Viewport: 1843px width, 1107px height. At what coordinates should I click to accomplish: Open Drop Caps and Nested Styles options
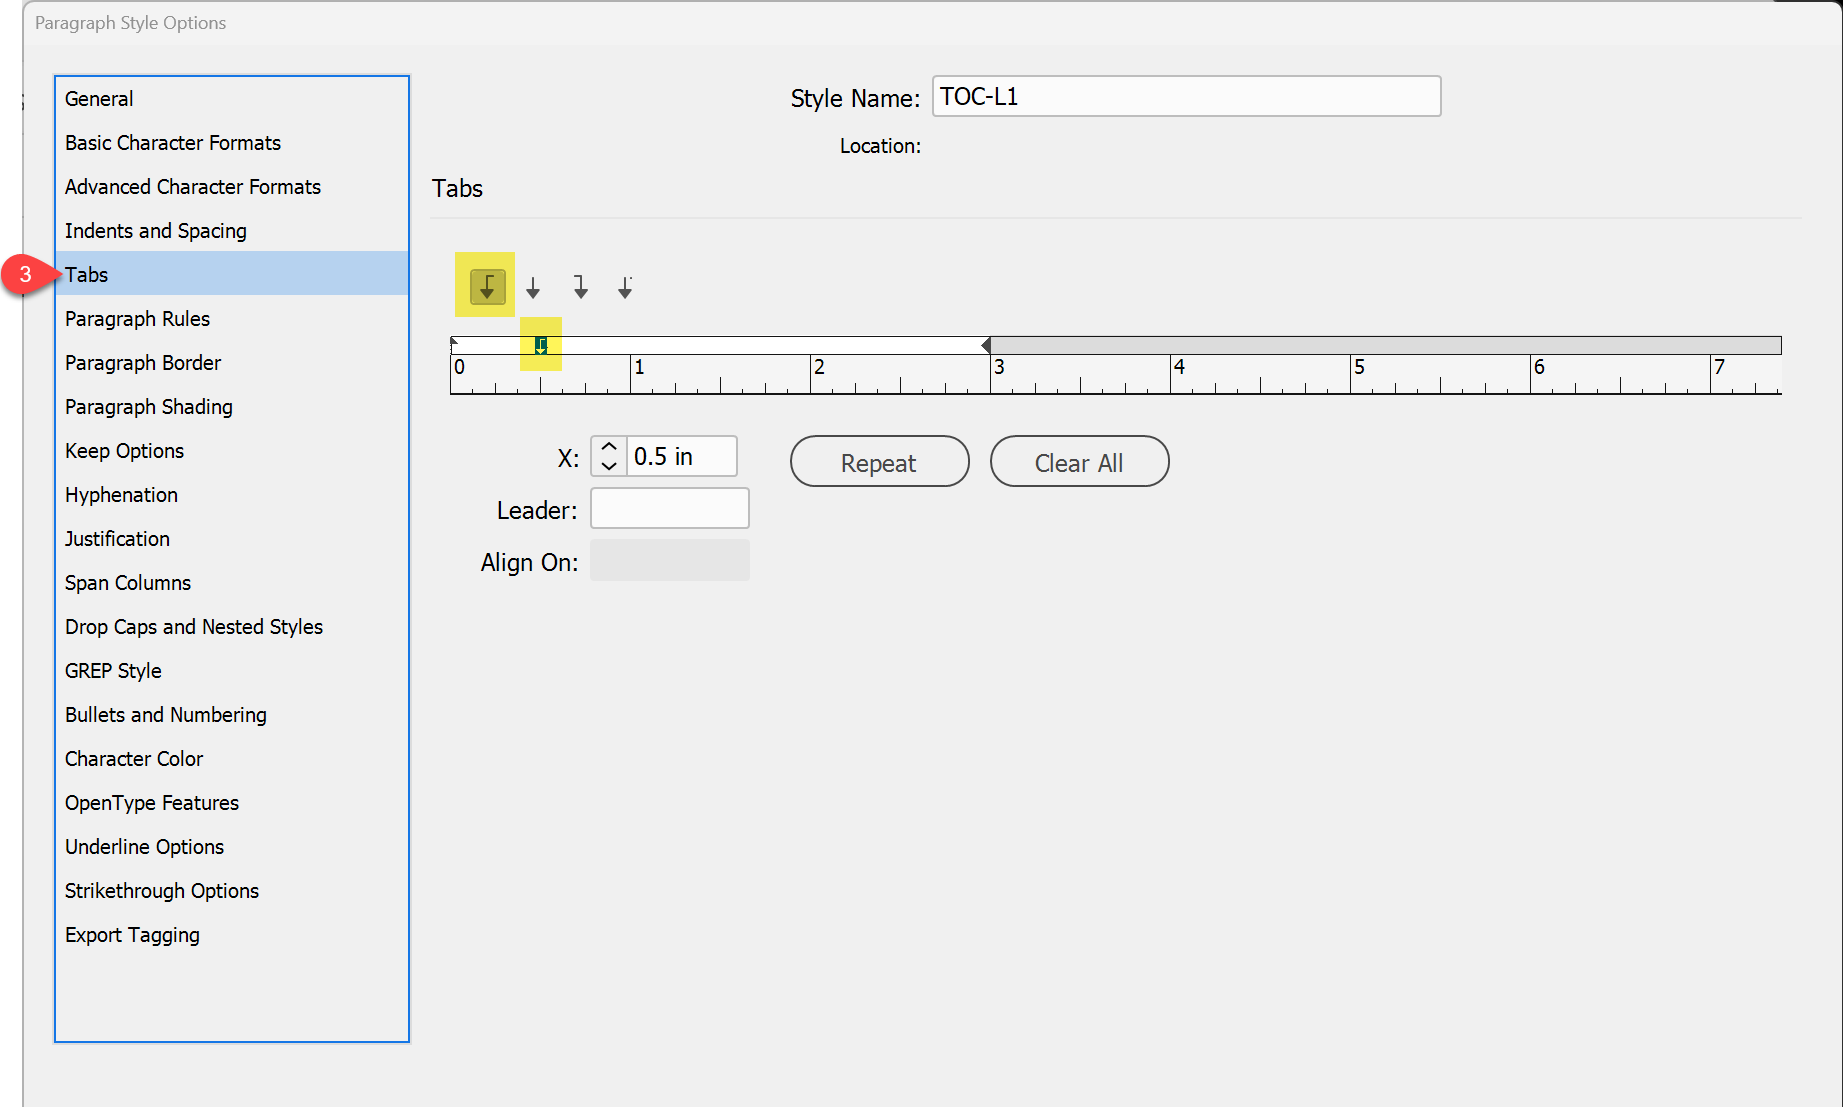click(193, 626)
